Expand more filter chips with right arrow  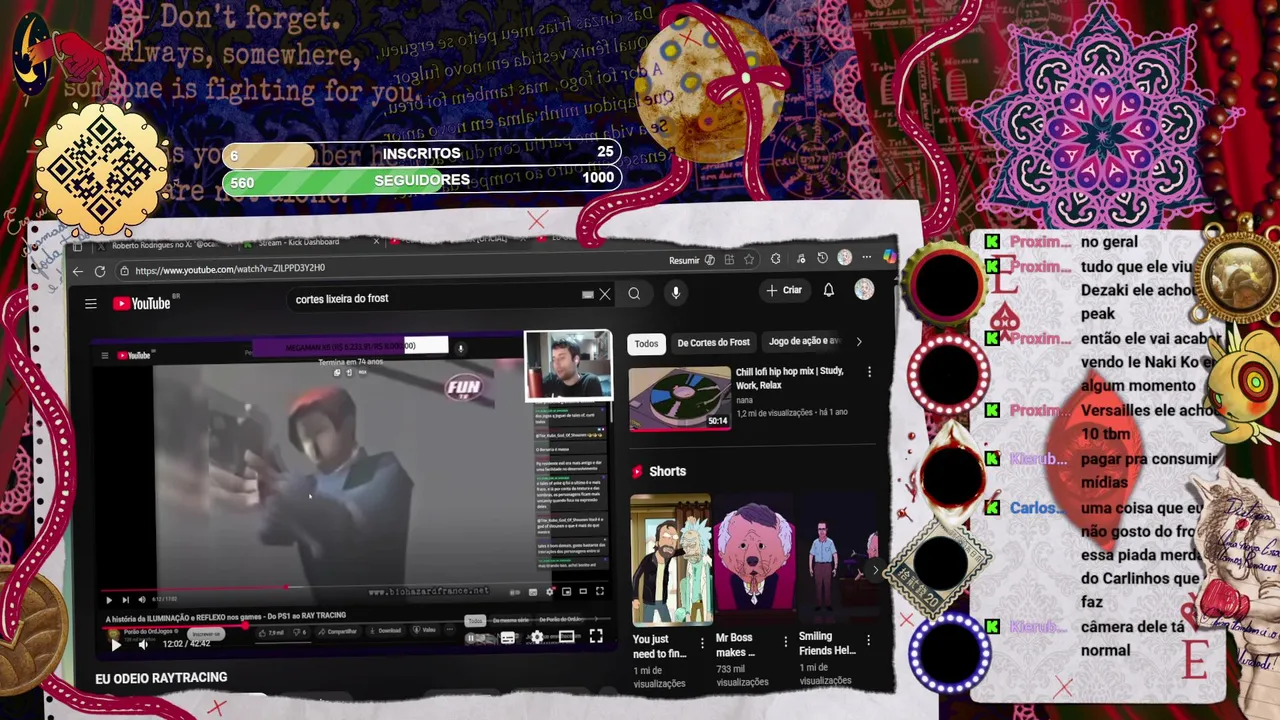(858, 341)
